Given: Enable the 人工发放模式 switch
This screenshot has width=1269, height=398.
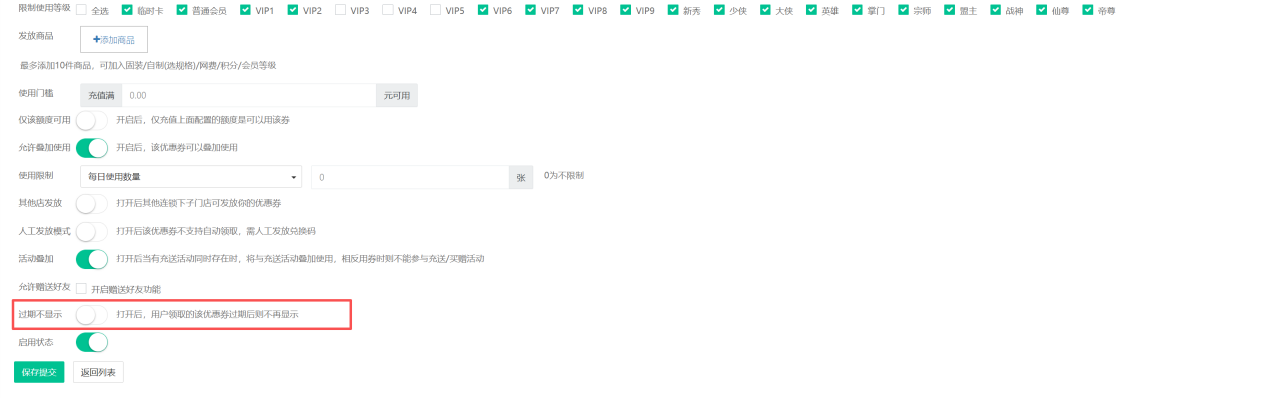Looking at the screenshot, I should point(92,231).
